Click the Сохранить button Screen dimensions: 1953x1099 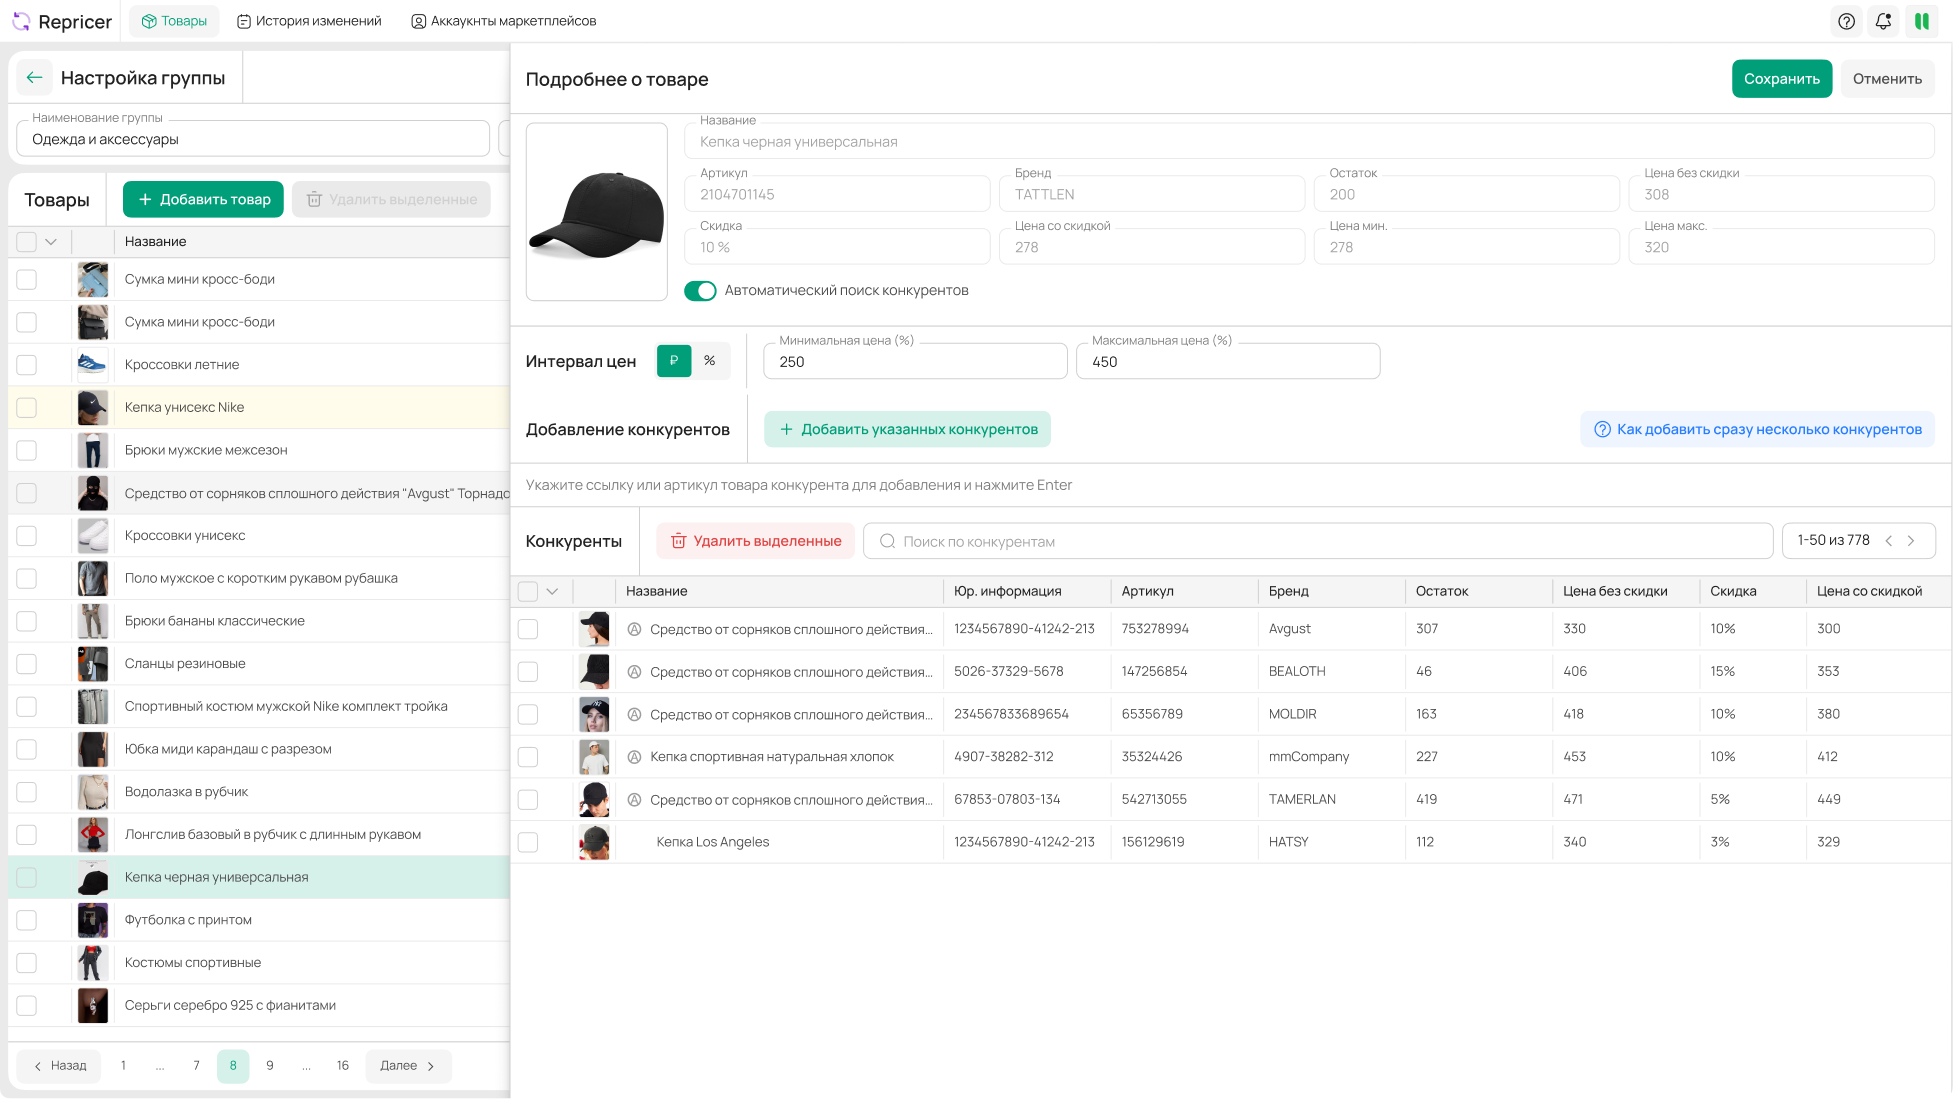(x=1781, y=79)
